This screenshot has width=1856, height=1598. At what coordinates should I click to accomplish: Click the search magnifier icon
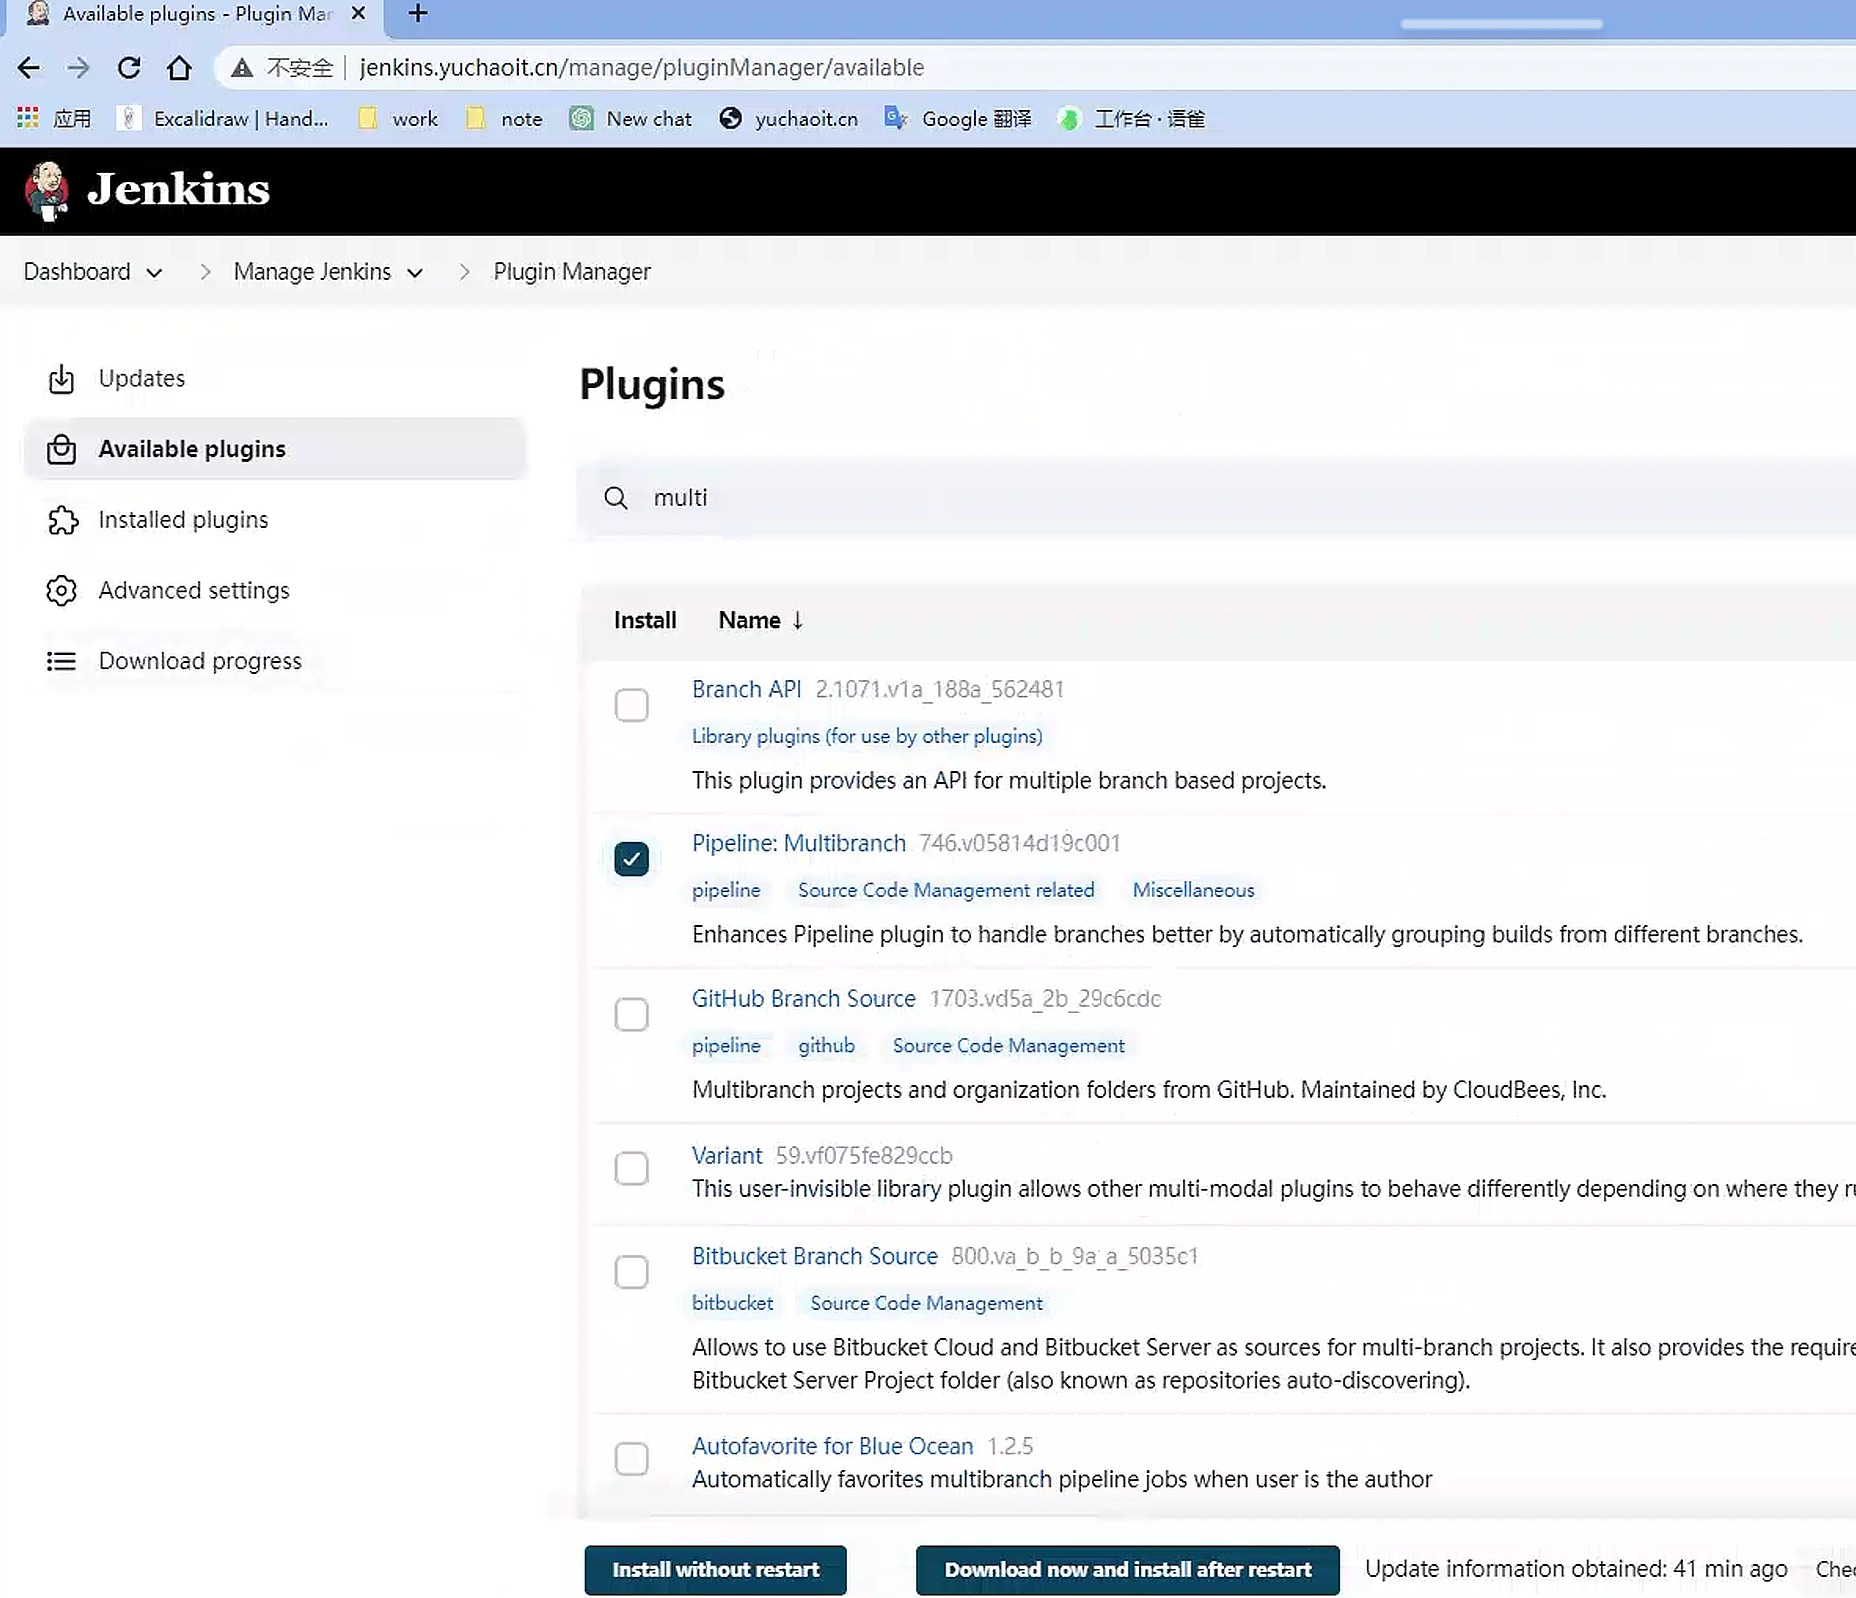616,498
